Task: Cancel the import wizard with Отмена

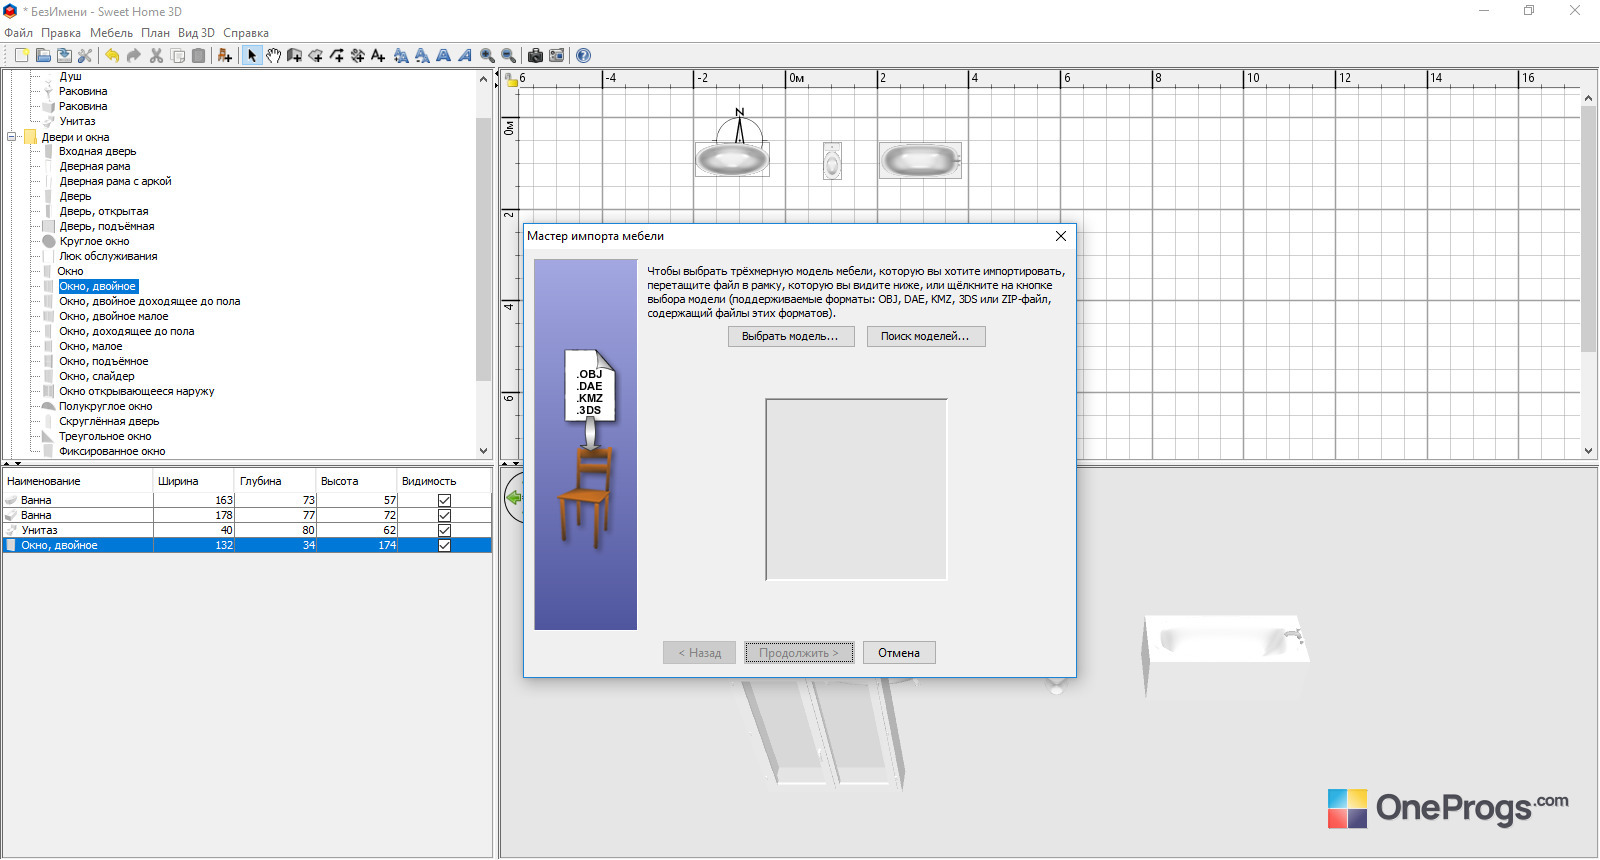Action: pos(899,653)
